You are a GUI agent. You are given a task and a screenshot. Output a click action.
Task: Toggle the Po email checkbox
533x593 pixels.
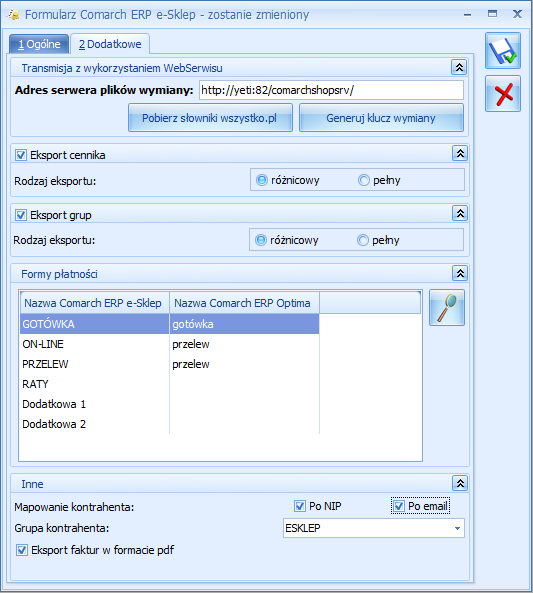pos(399,506)
